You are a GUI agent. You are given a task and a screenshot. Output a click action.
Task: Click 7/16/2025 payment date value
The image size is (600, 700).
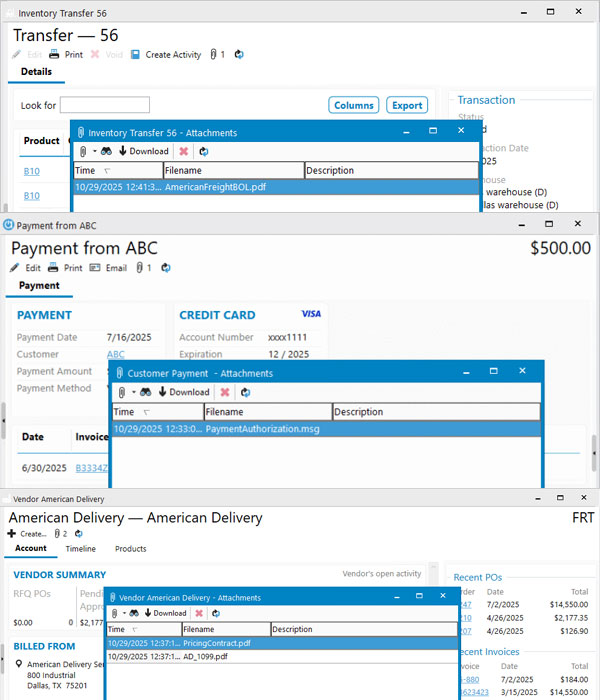(x=129, y=338)
